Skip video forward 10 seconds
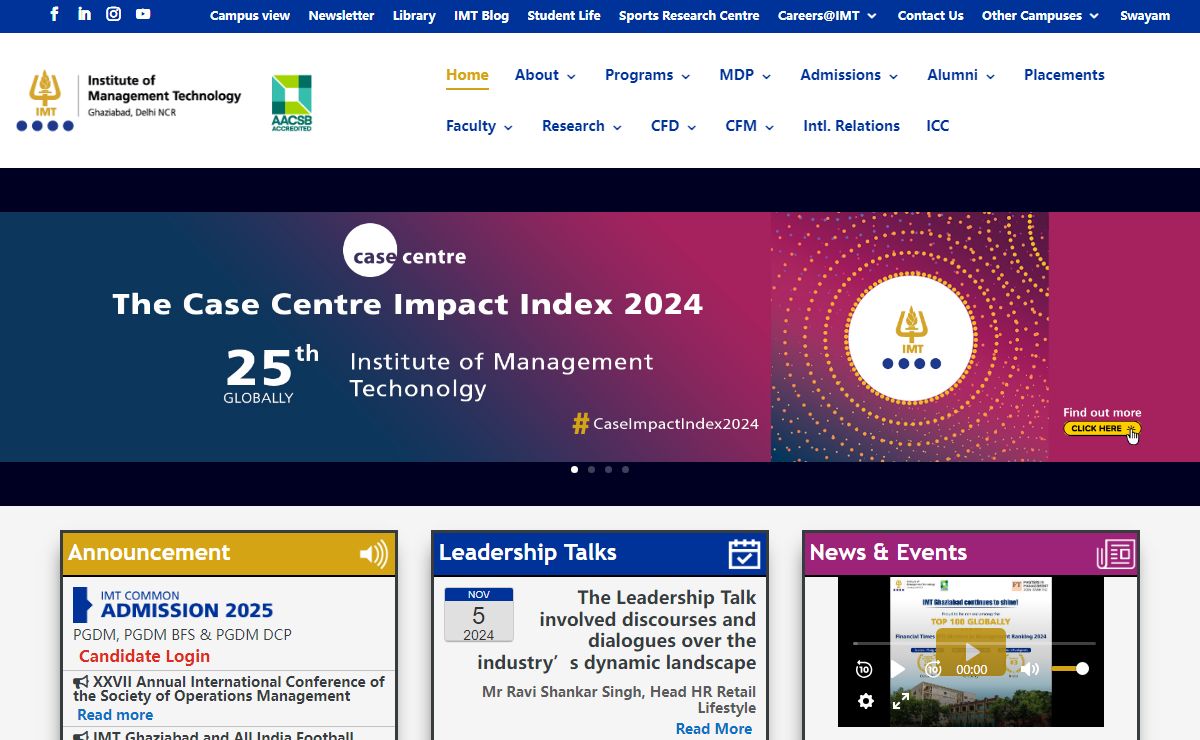 tap(932, 669)
